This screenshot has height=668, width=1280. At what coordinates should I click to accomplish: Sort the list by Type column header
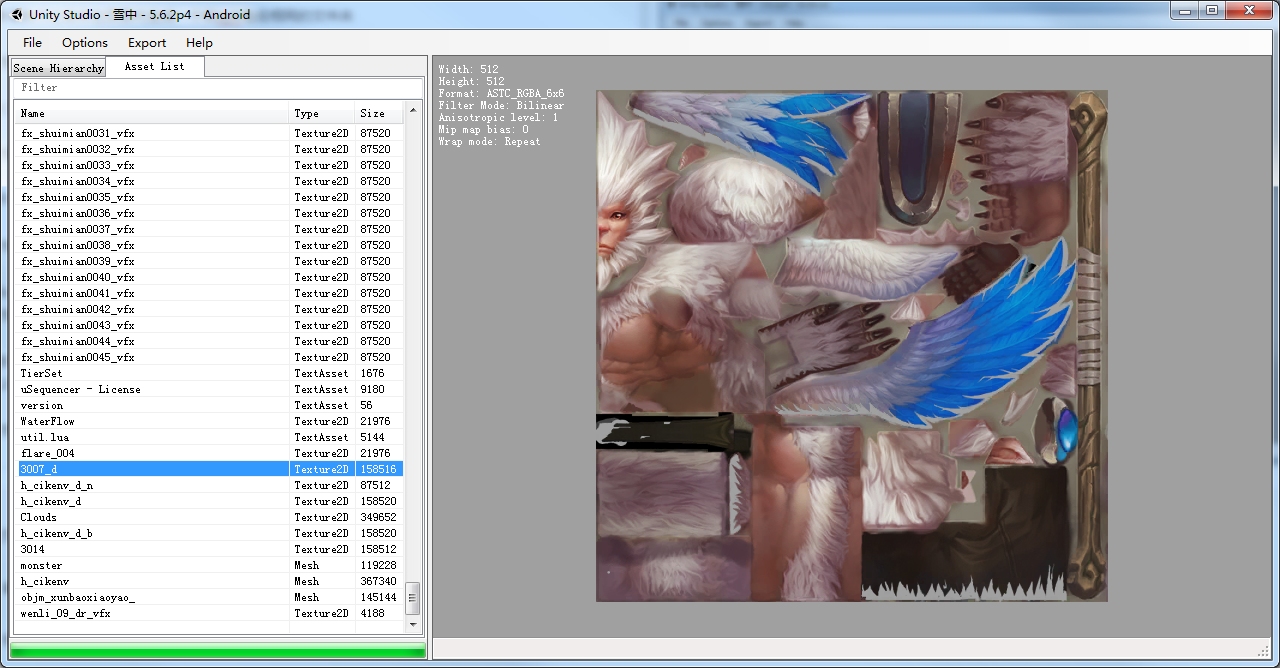click(x=322, y=113)
